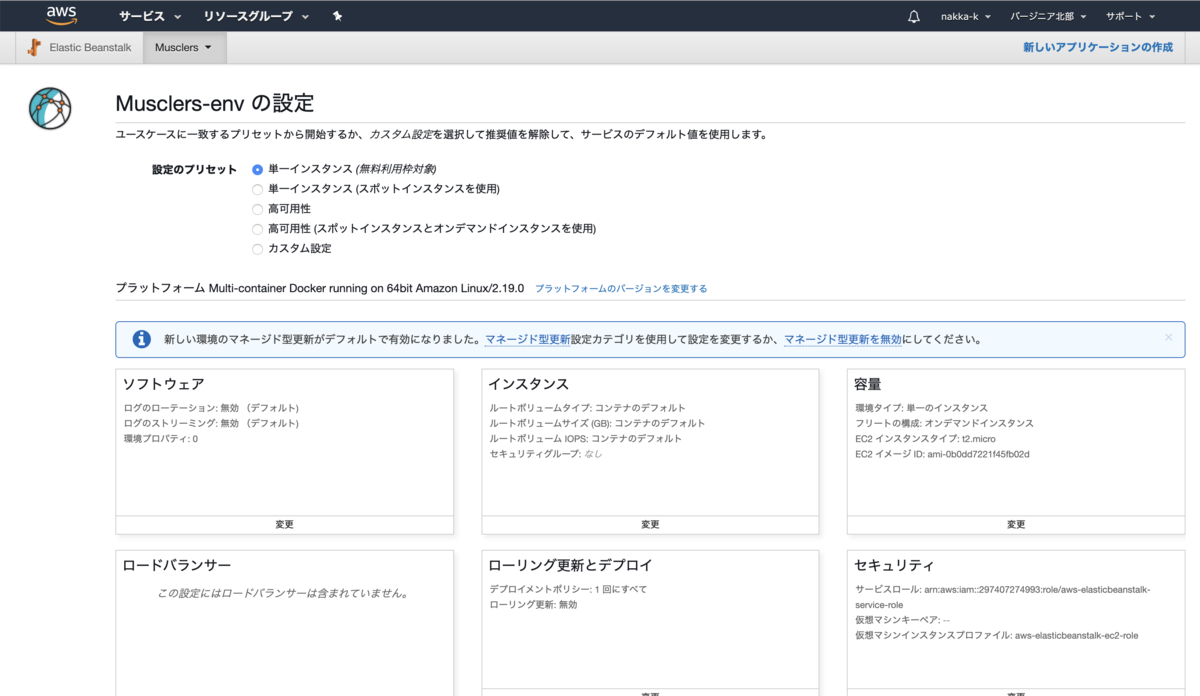Click 変更 under the インスタンス card
The image size is (1200, 696).
[x=650, y=525]
